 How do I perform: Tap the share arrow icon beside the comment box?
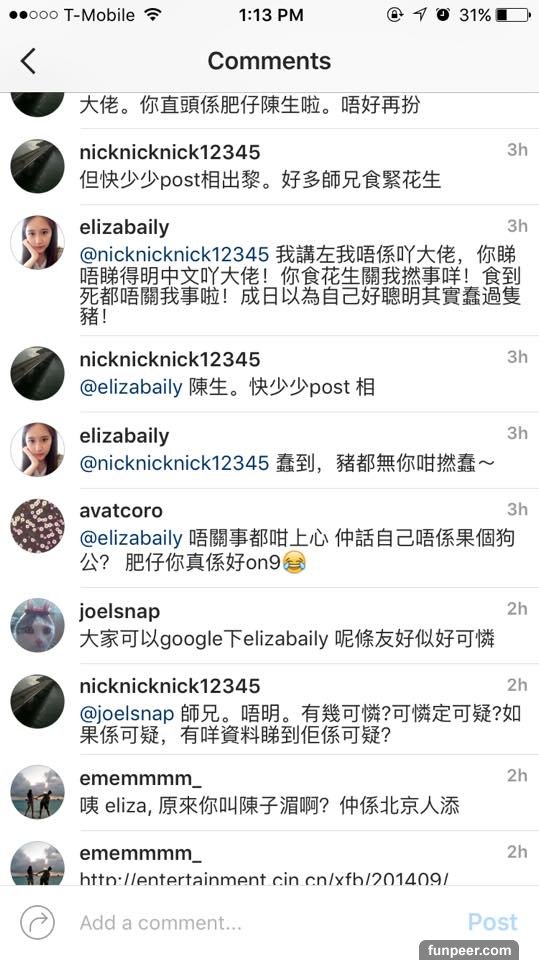37,922
